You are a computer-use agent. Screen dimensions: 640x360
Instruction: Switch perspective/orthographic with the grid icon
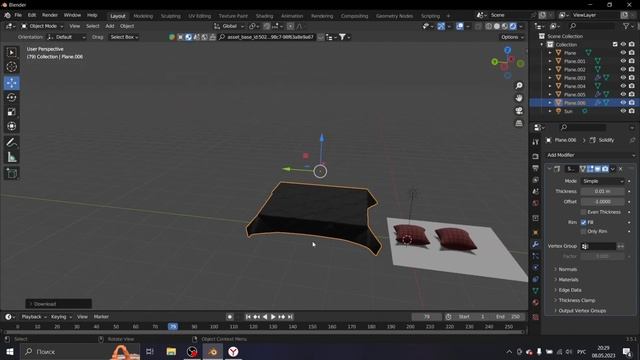coord(519,123)
